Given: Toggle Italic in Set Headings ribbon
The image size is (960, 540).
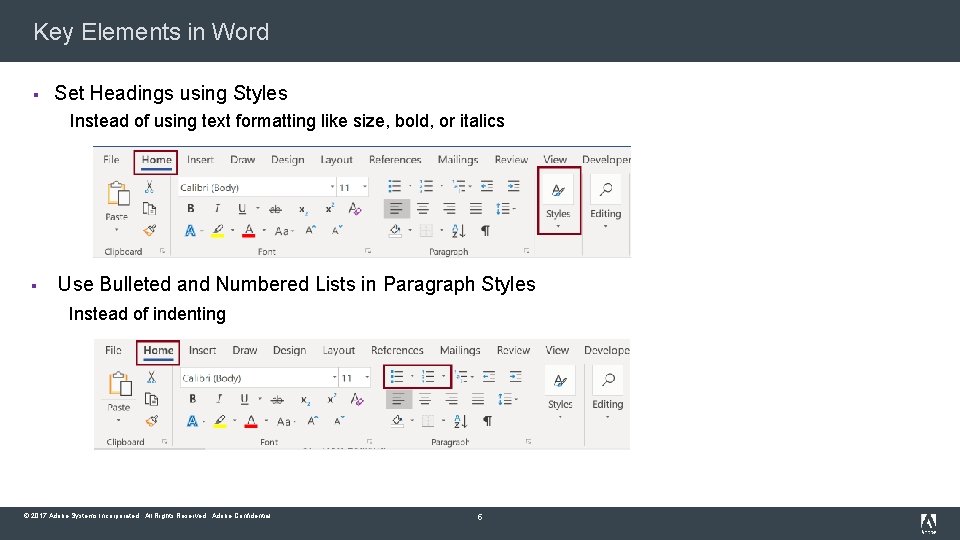Looking at the screenshot, I should pyautogui.click(x=217, y=209).
